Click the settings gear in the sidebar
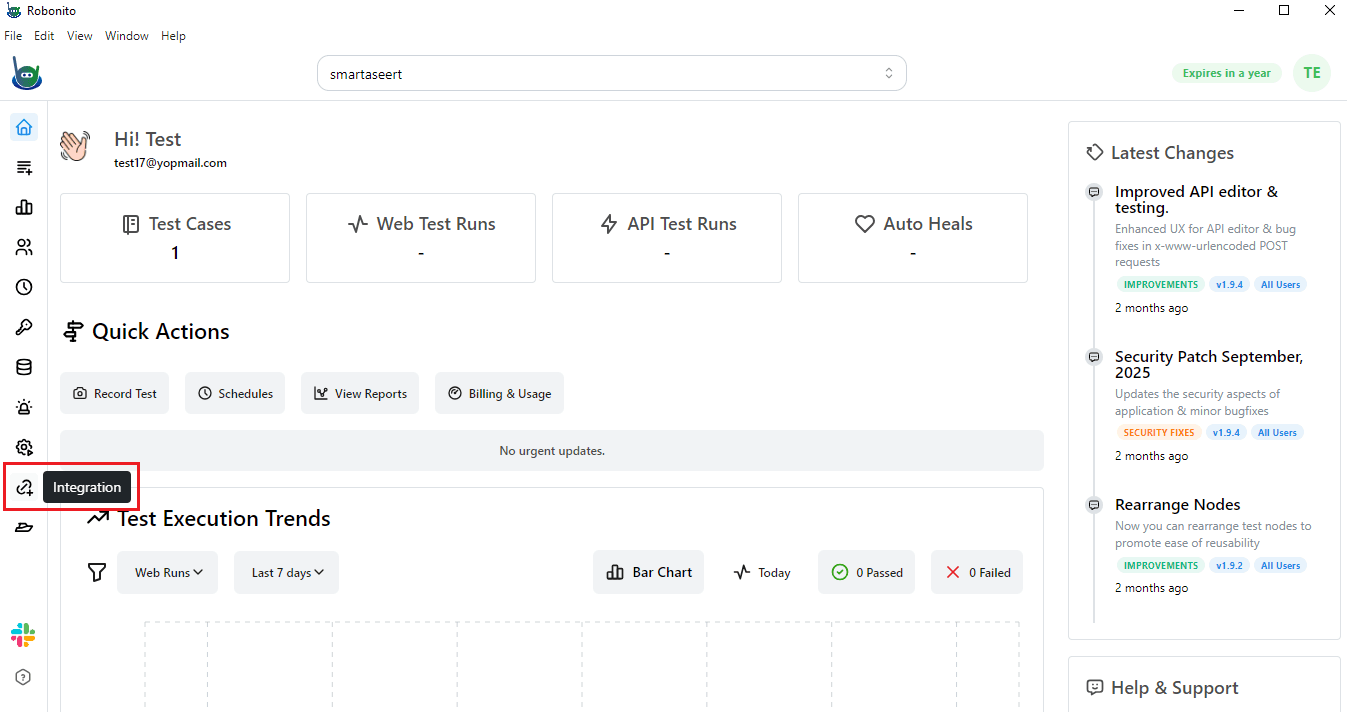This screenshot has height=712, width=1347. pos(23,447)
